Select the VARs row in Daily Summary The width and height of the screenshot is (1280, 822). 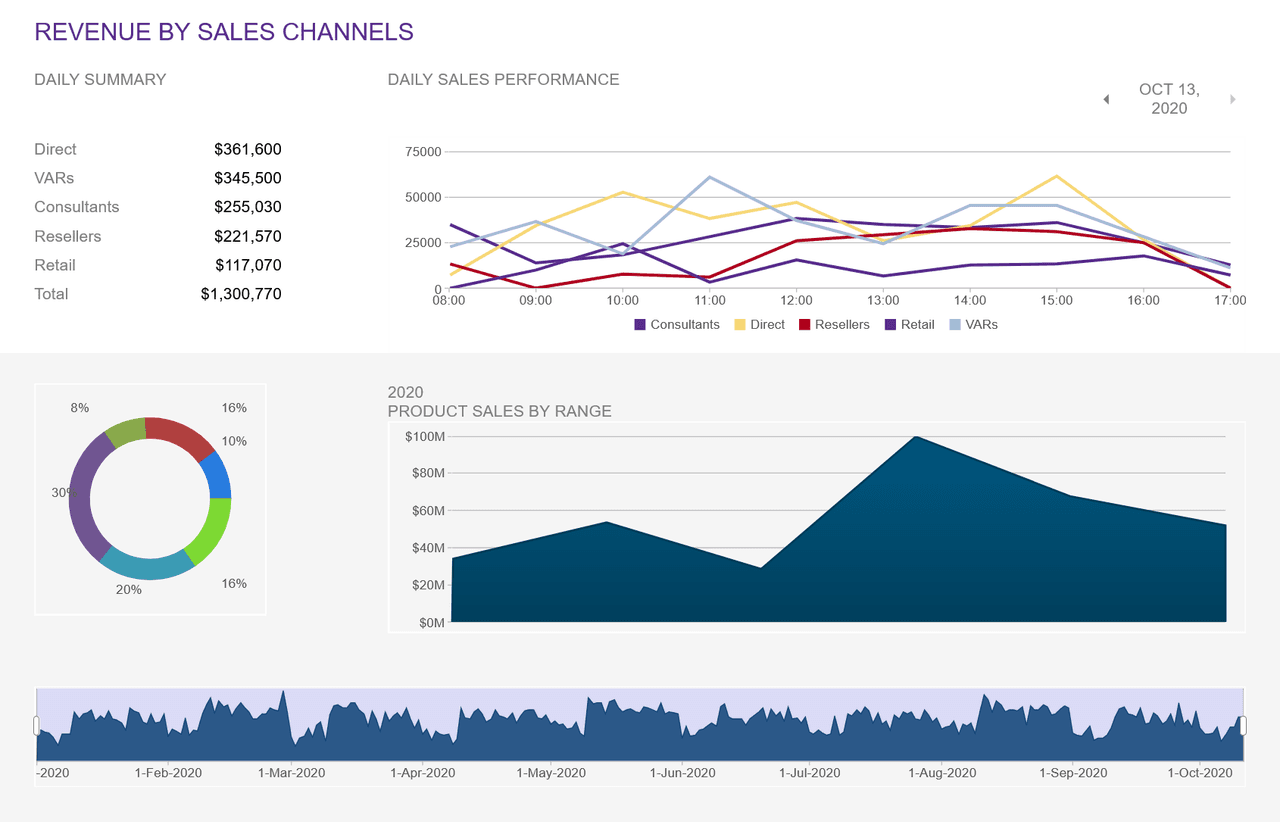coord(158,178)
